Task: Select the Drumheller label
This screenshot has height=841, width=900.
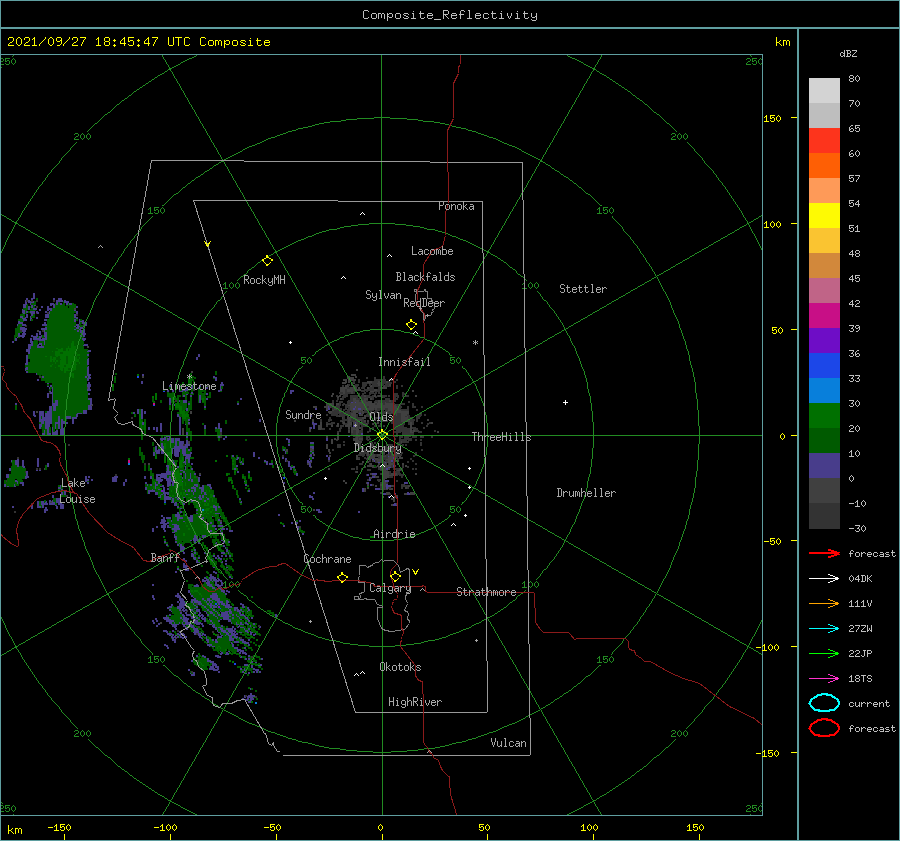Action: point(586,493)
